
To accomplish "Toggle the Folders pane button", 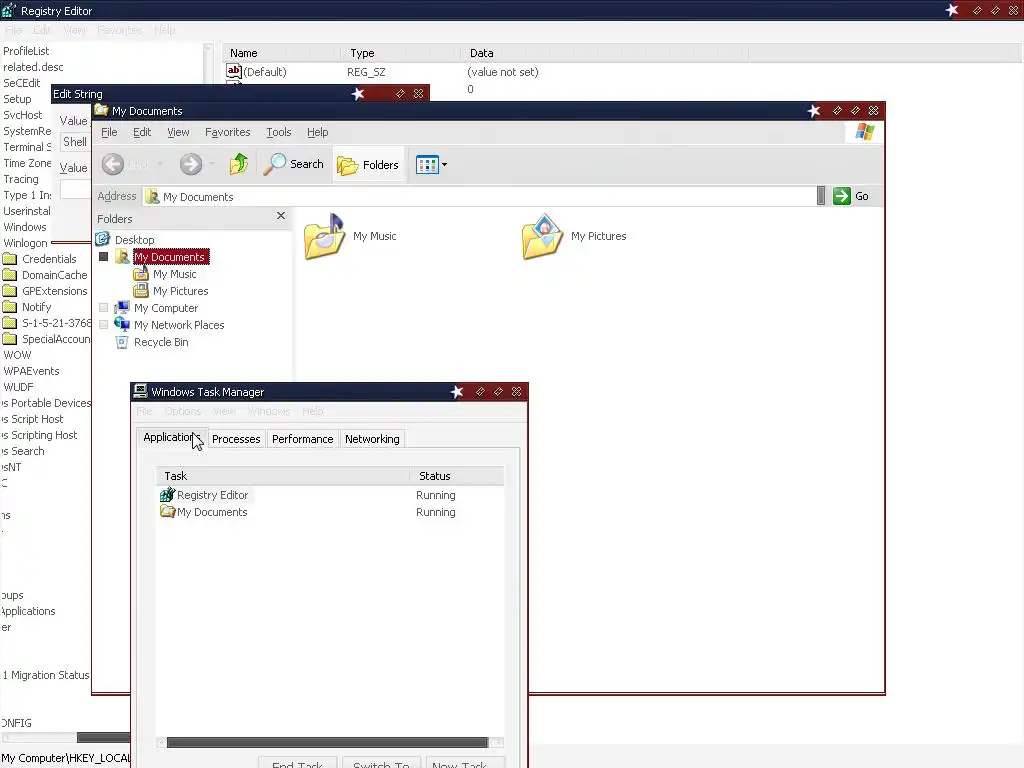I will pos(368,165).
